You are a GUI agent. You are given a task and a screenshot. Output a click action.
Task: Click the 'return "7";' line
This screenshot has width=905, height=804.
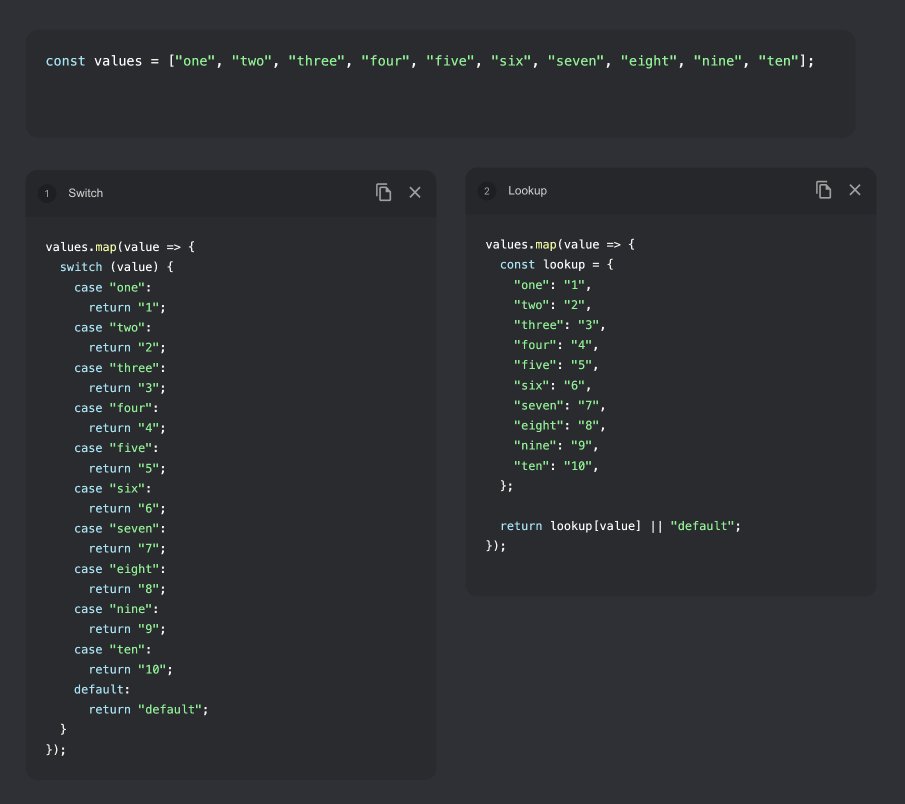click(127, 548)
